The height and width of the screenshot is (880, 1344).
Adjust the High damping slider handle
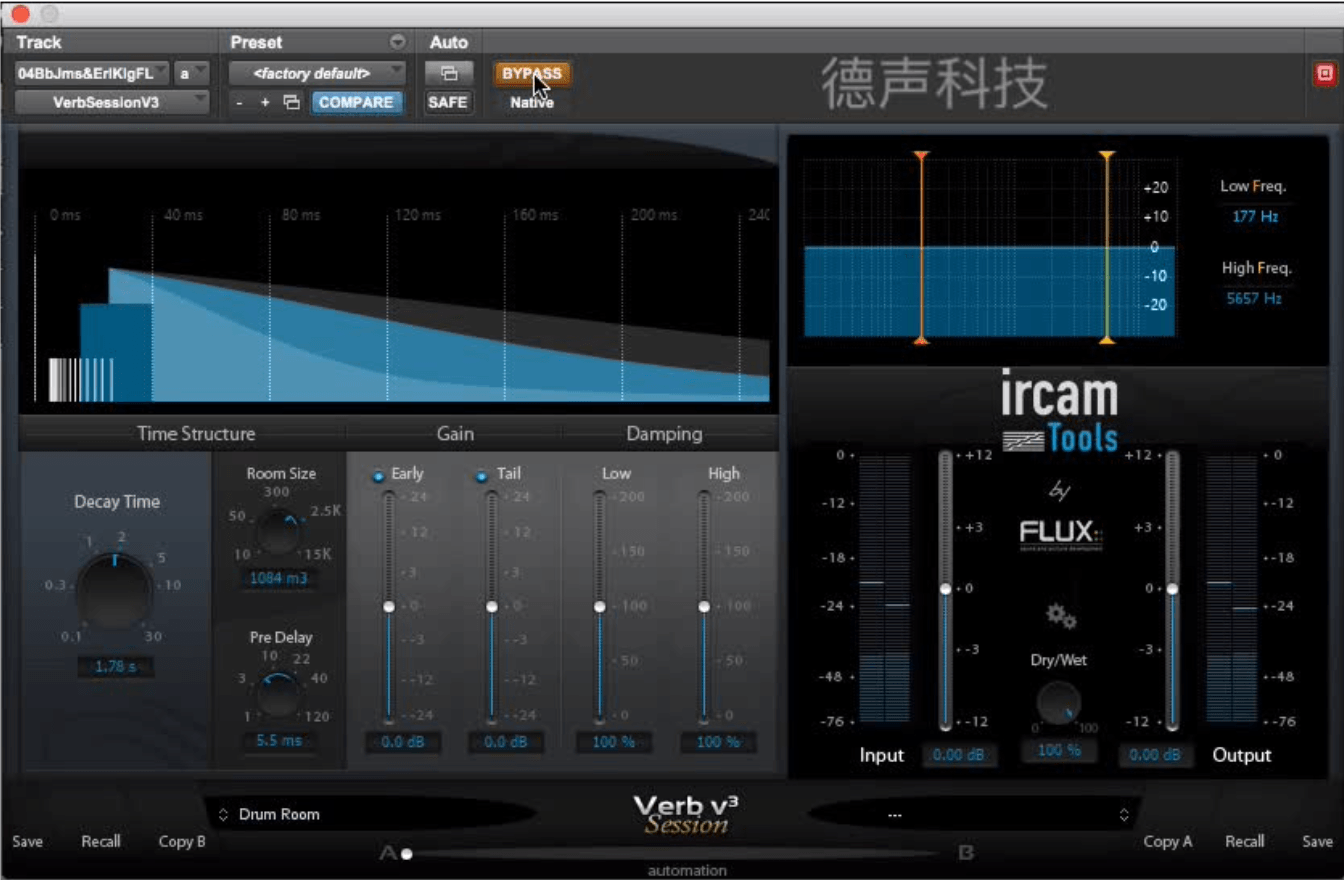click(704, 606)
